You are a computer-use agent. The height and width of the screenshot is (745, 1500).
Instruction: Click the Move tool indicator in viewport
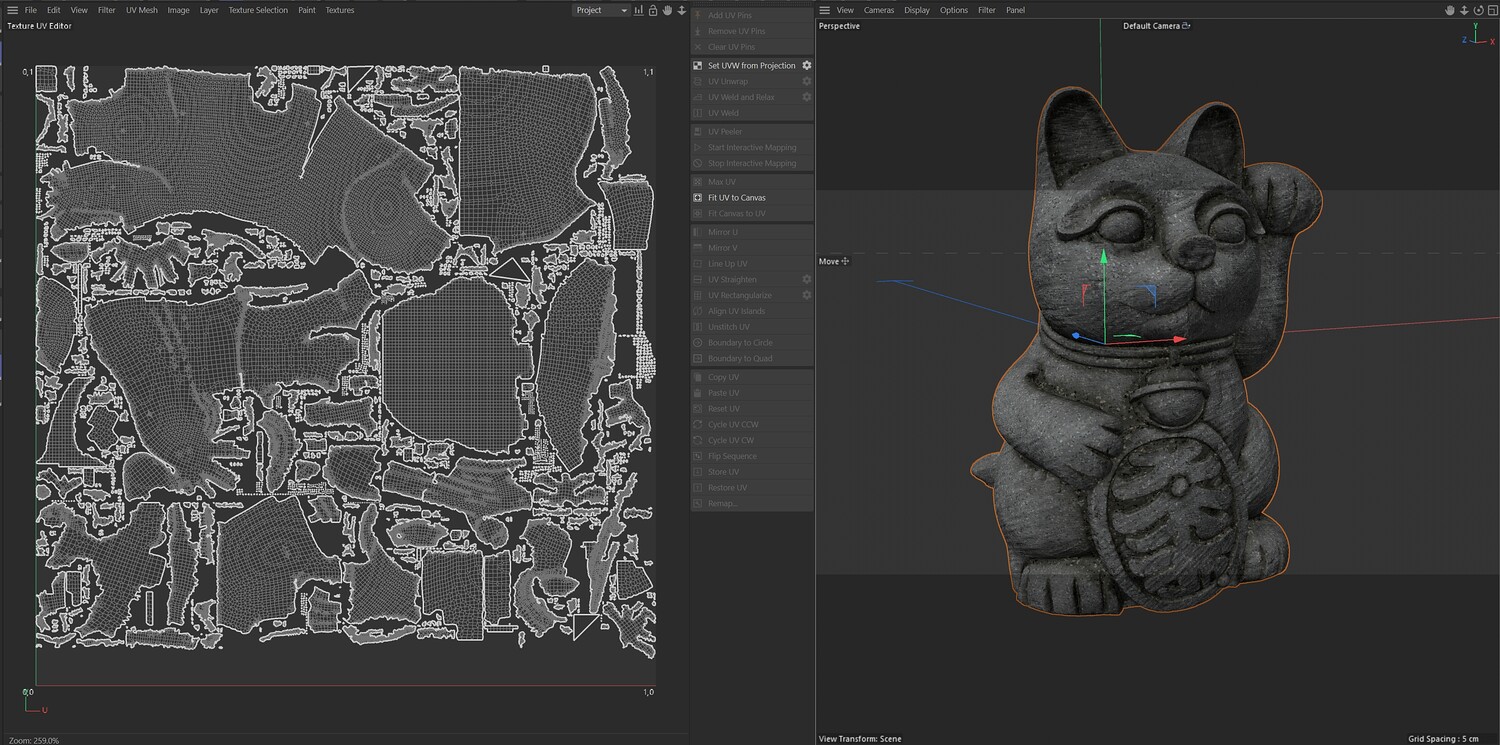[834, 261]
